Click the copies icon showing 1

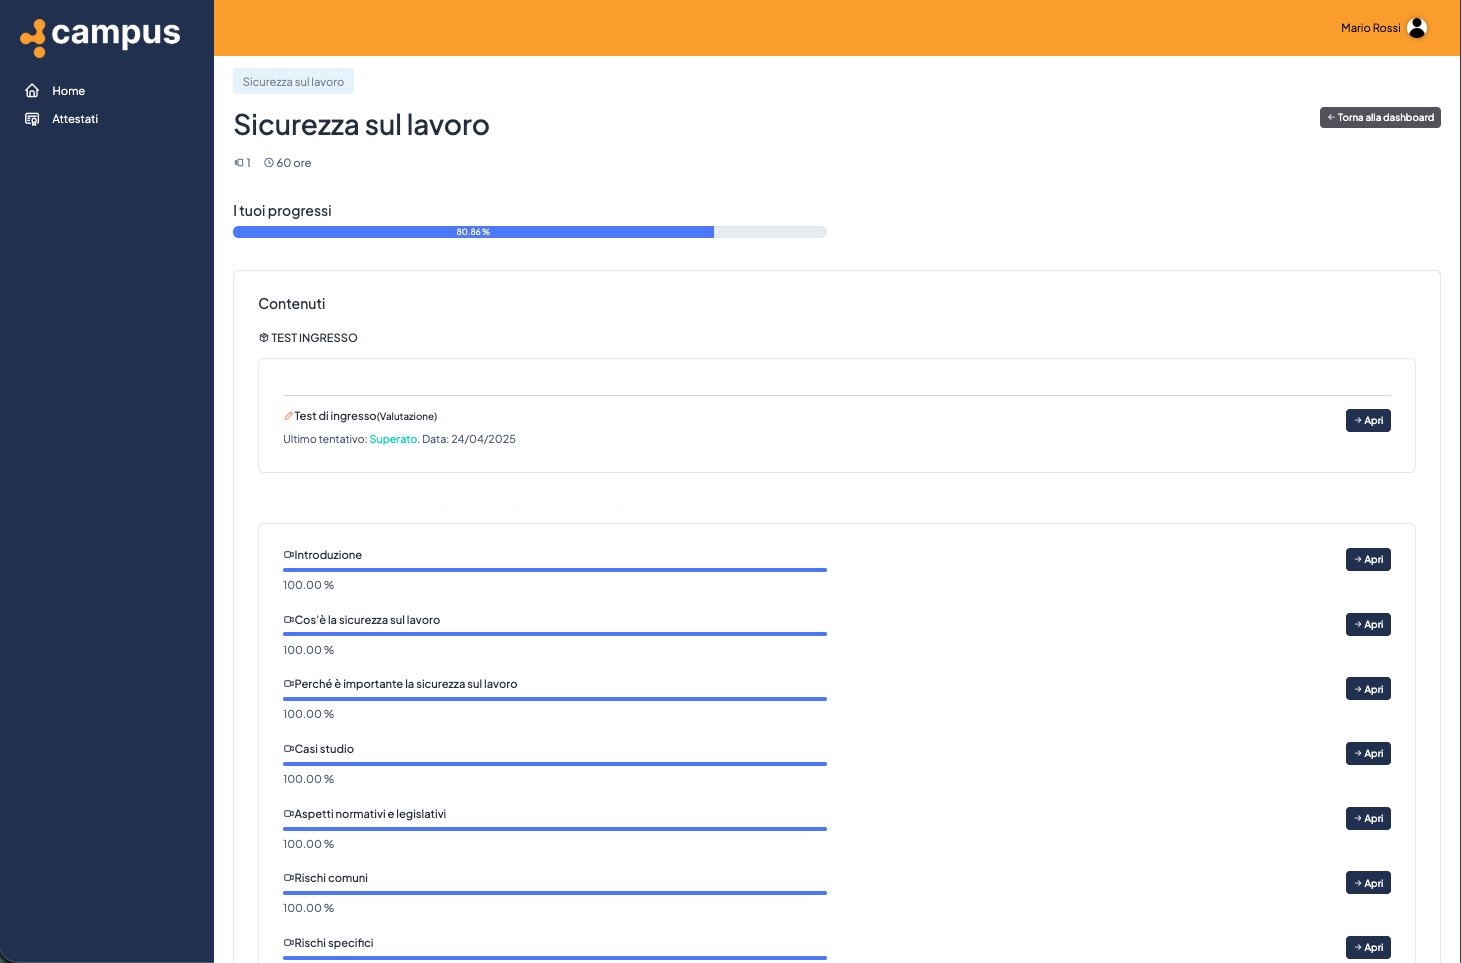[x=238, y=162]
